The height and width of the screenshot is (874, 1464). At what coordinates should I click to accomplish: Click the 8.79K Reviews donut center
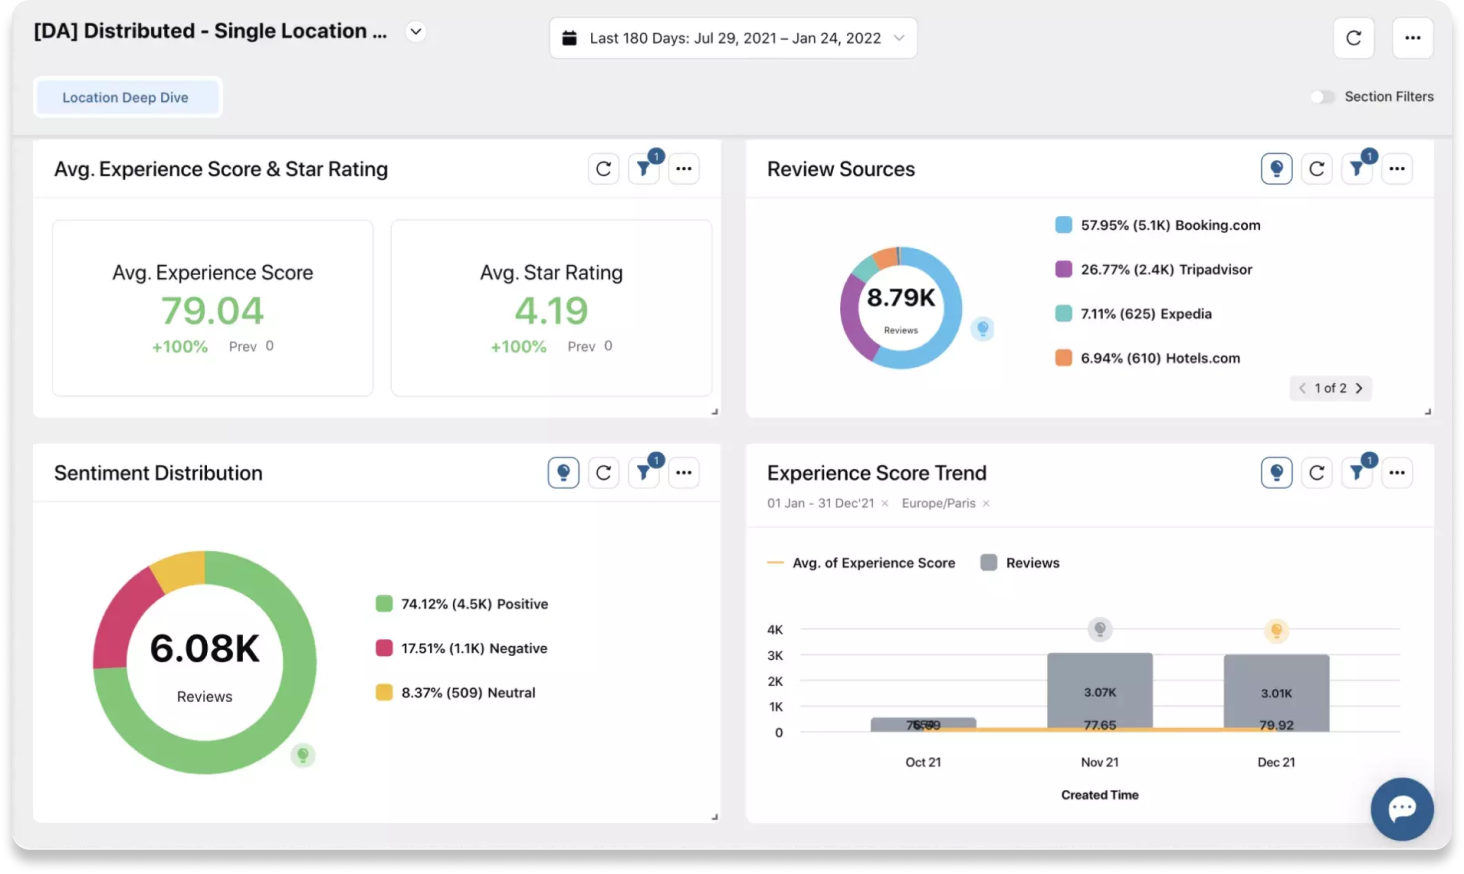pyautogui.click(x=901, y=307)
